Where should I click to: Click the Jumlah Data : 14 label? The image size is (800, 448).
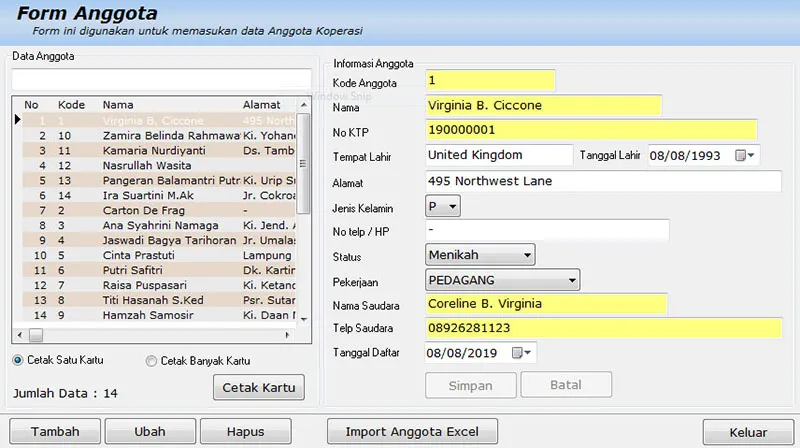coord(65,393)
